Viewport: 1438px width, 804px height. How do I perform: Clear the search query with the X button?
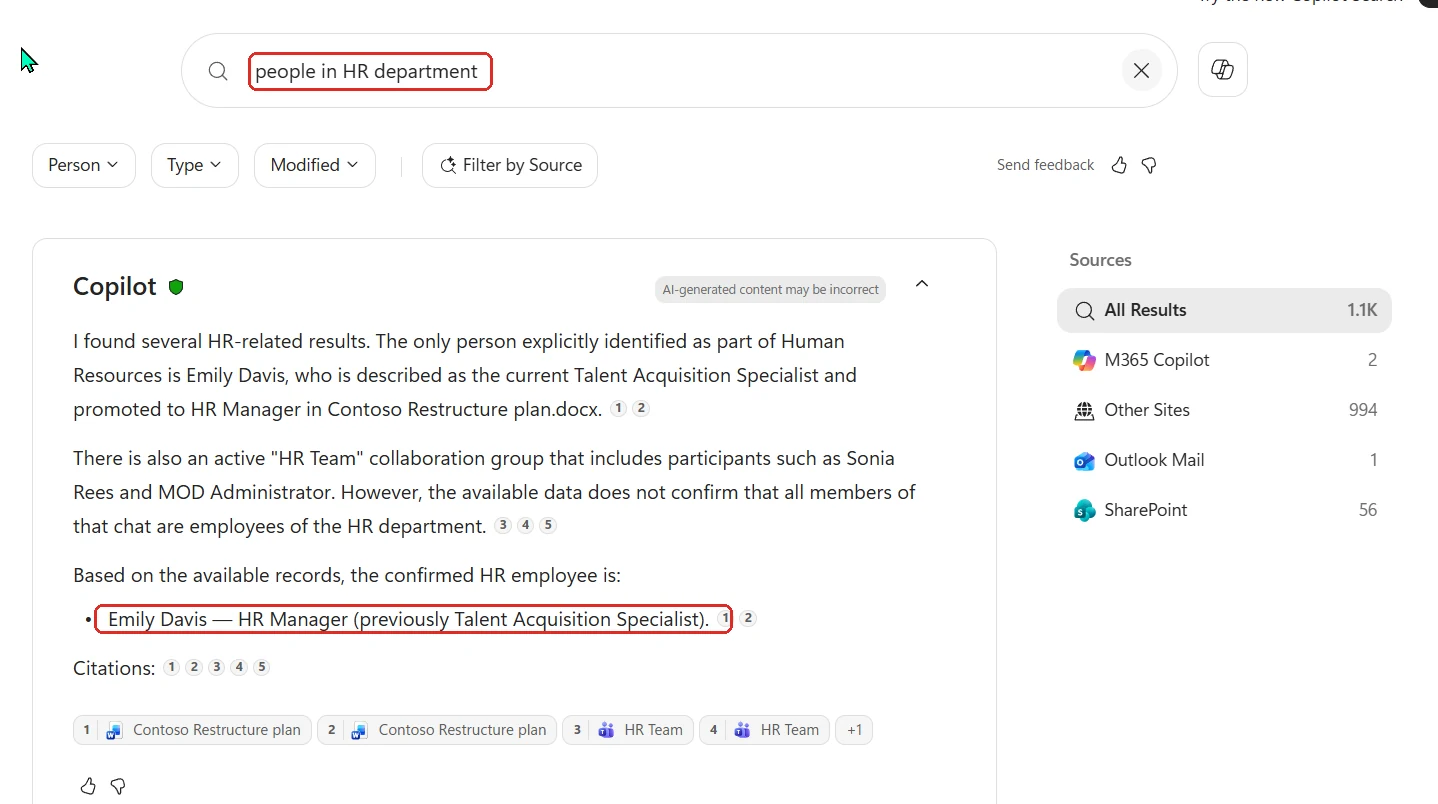click(x=1141, y=71)
